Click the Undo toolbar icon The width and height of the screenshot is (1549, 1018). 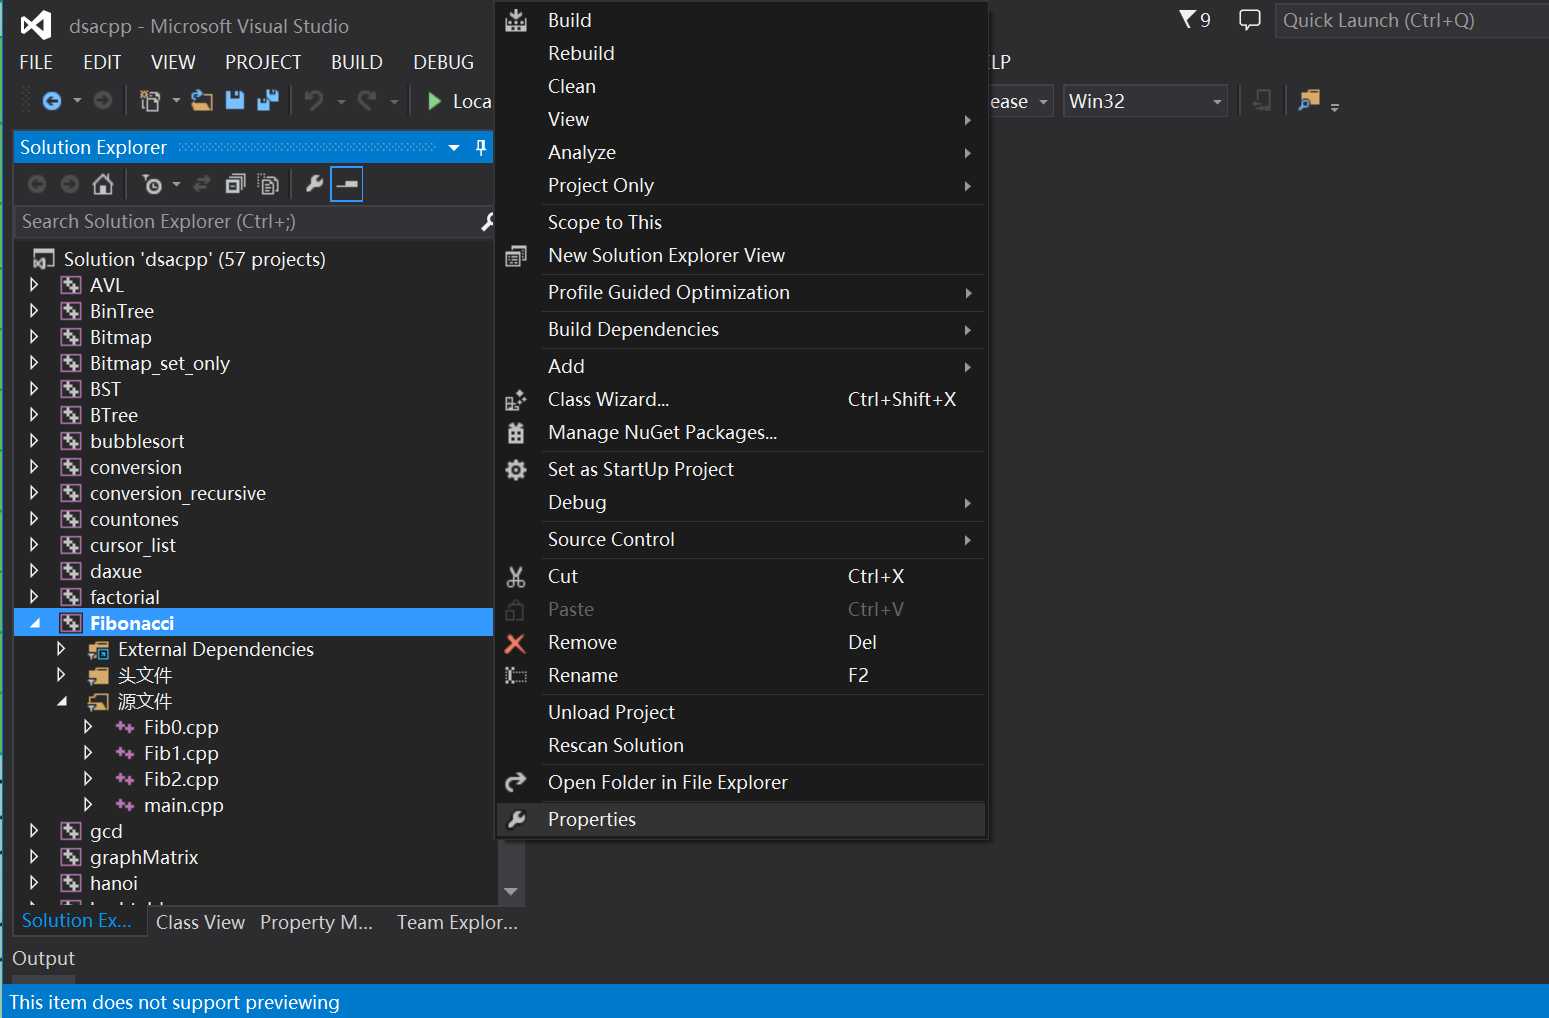pyautogui.click(x=314, y=101)
